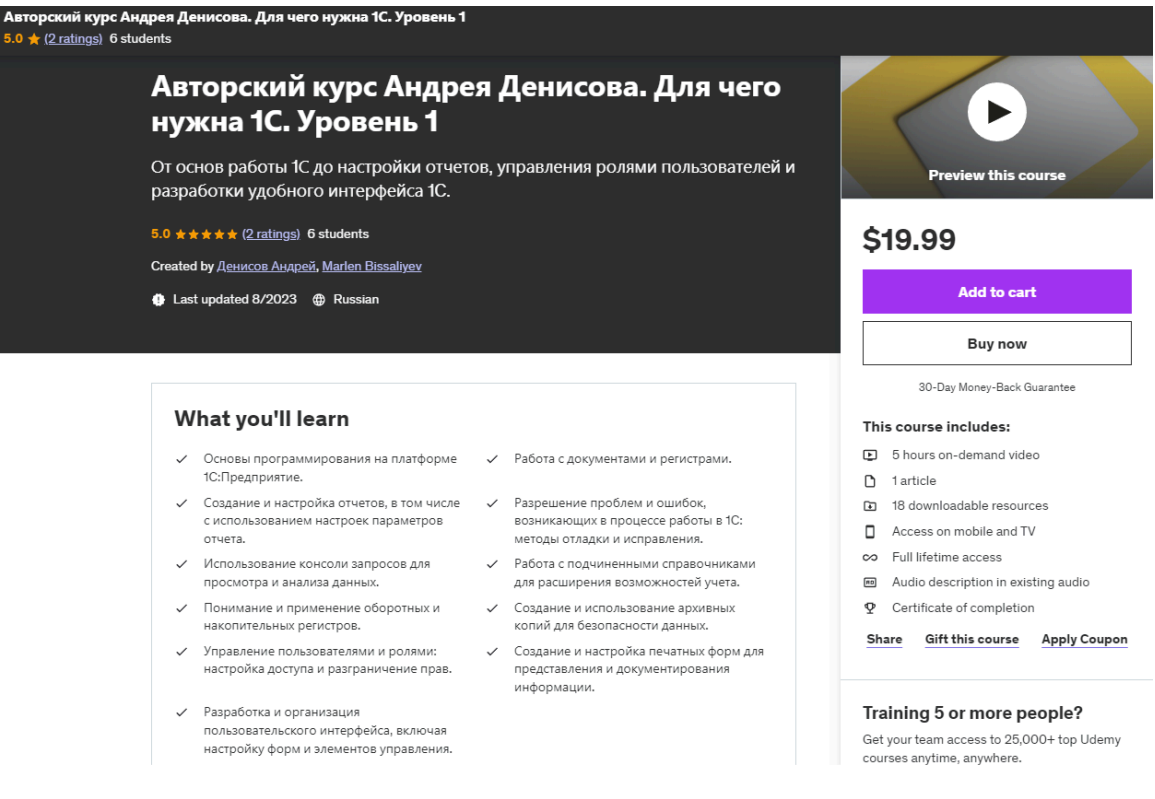Click 'Certificate of completion' text
The image size is (1155, 799).
tap(963, 608)
